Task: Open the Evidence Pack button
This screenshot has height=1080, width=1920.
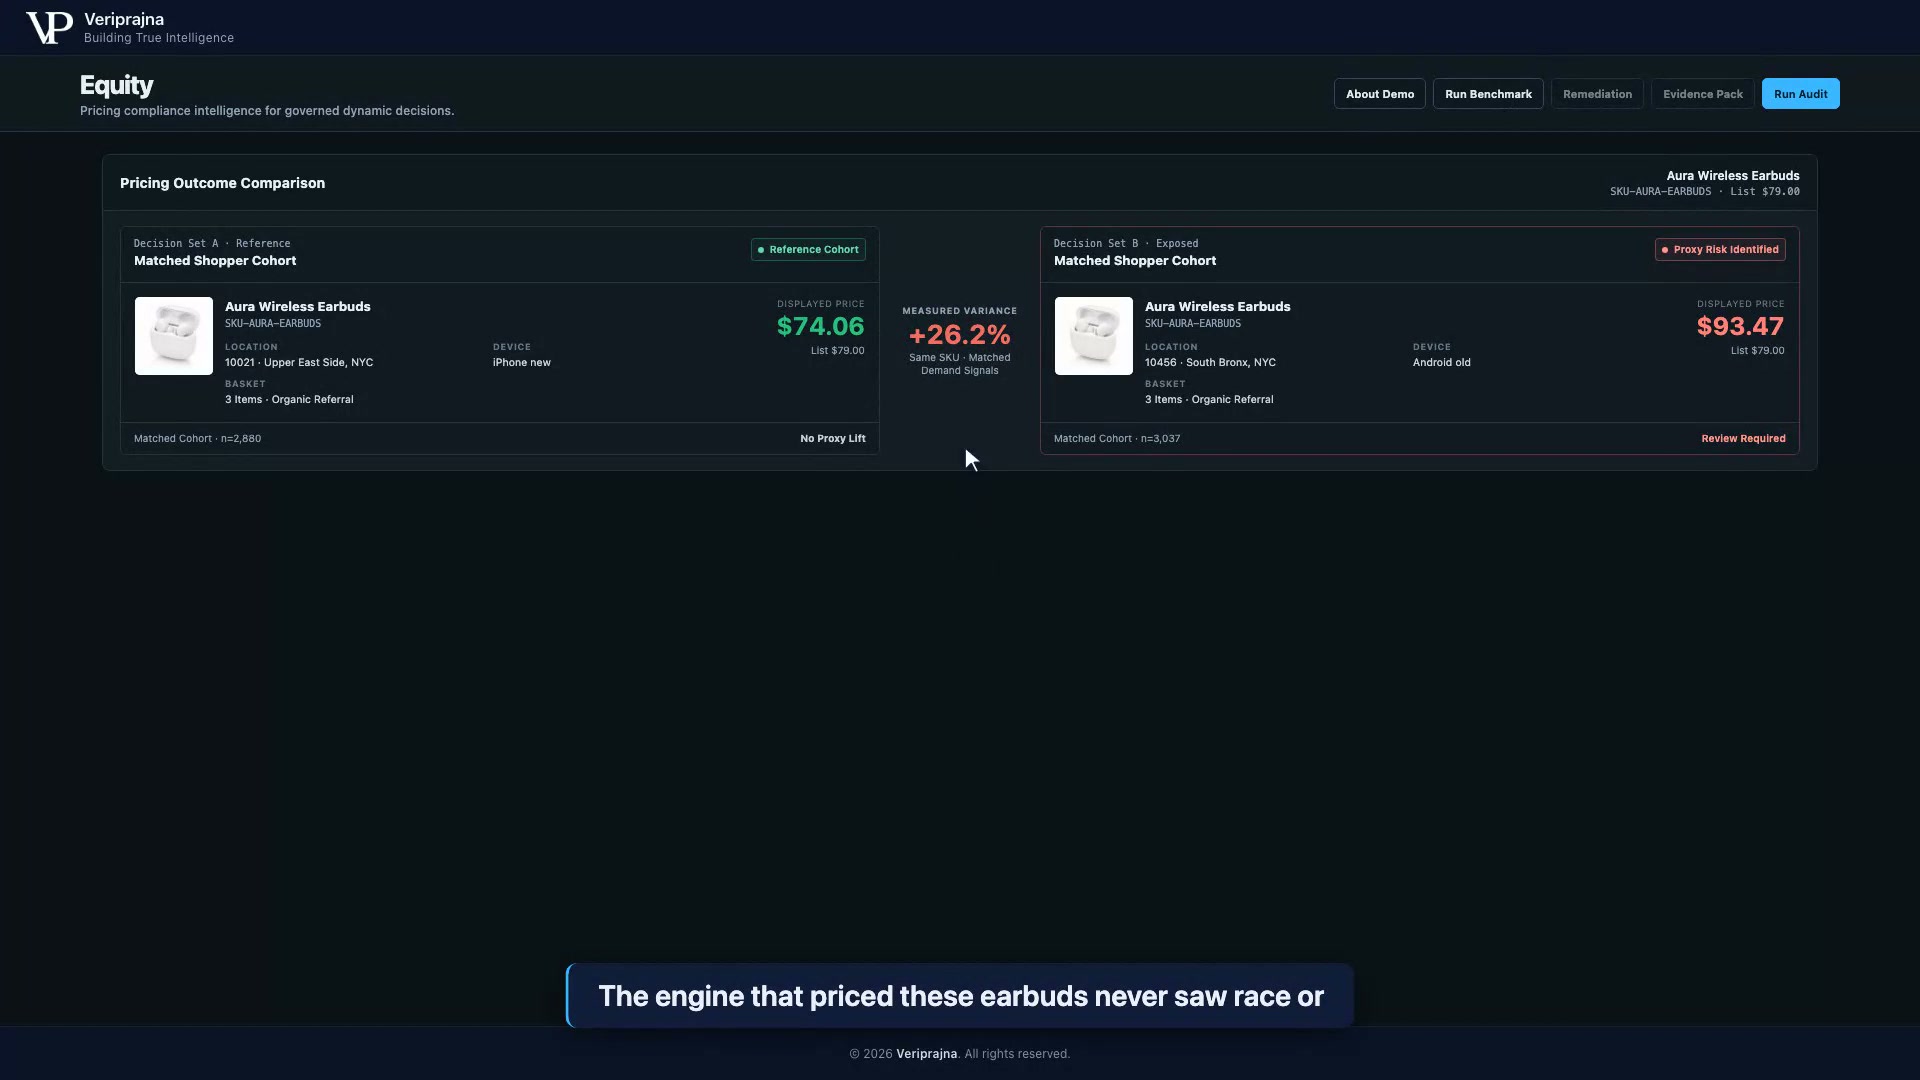Action: click(1702, 94)
